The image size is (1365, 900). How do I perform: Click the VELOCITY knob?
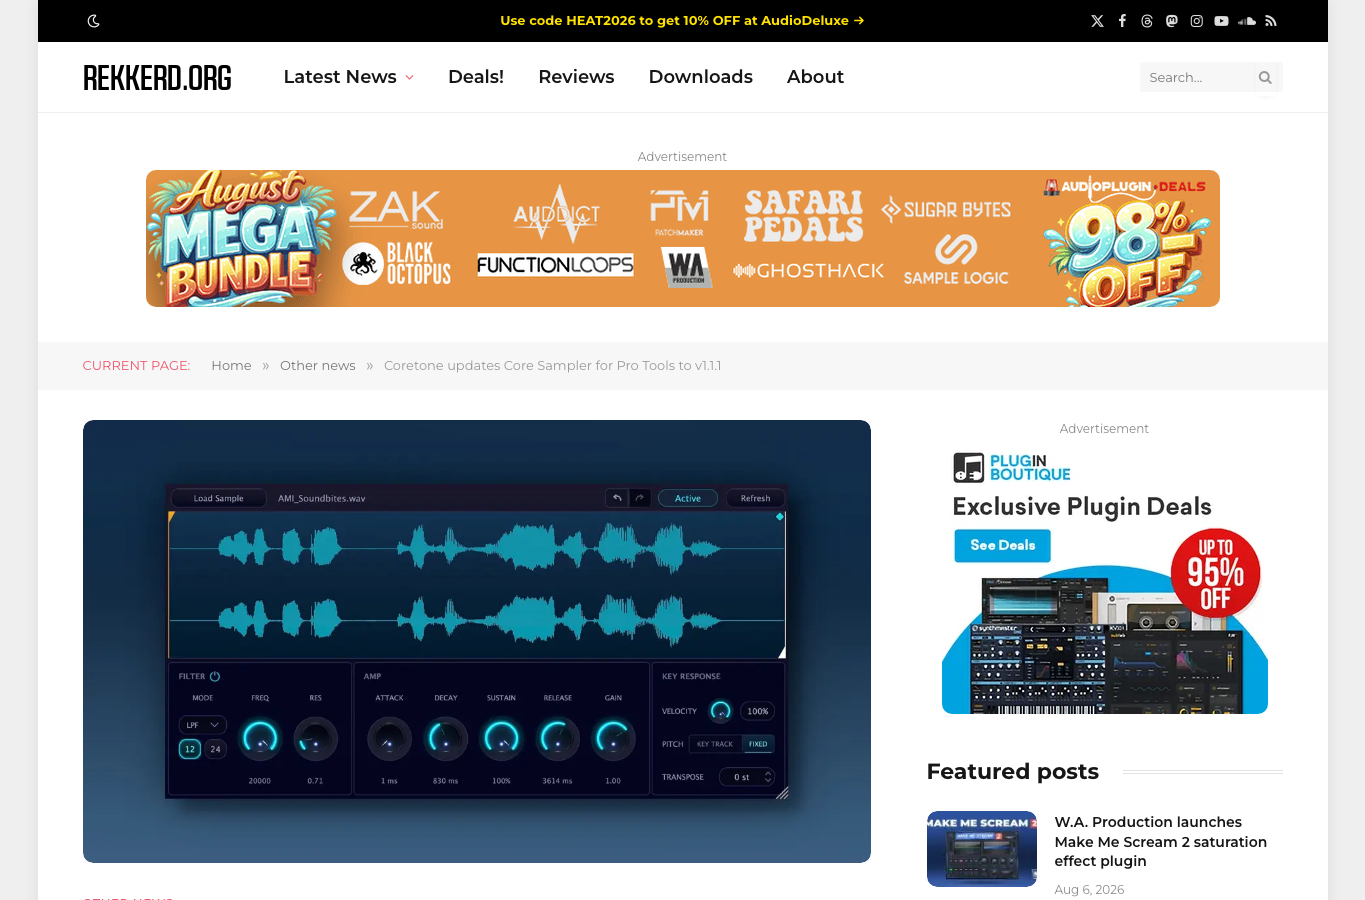(x=720, y=711)
